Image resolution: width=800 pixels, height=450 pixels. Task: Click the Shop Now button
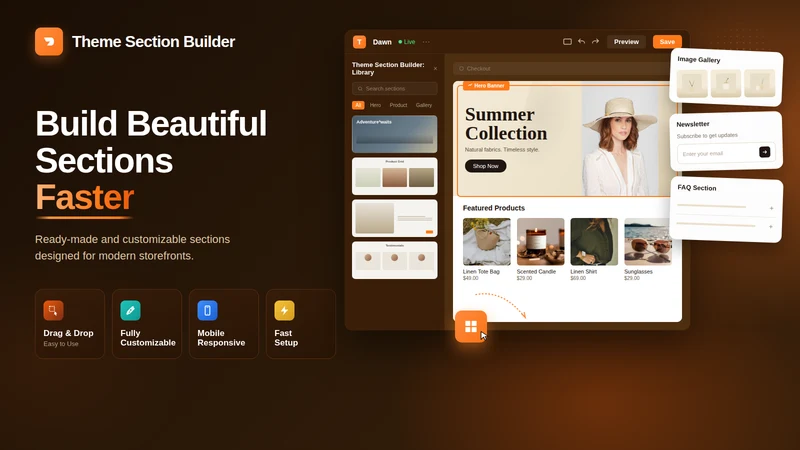click(x=485, y=166)
